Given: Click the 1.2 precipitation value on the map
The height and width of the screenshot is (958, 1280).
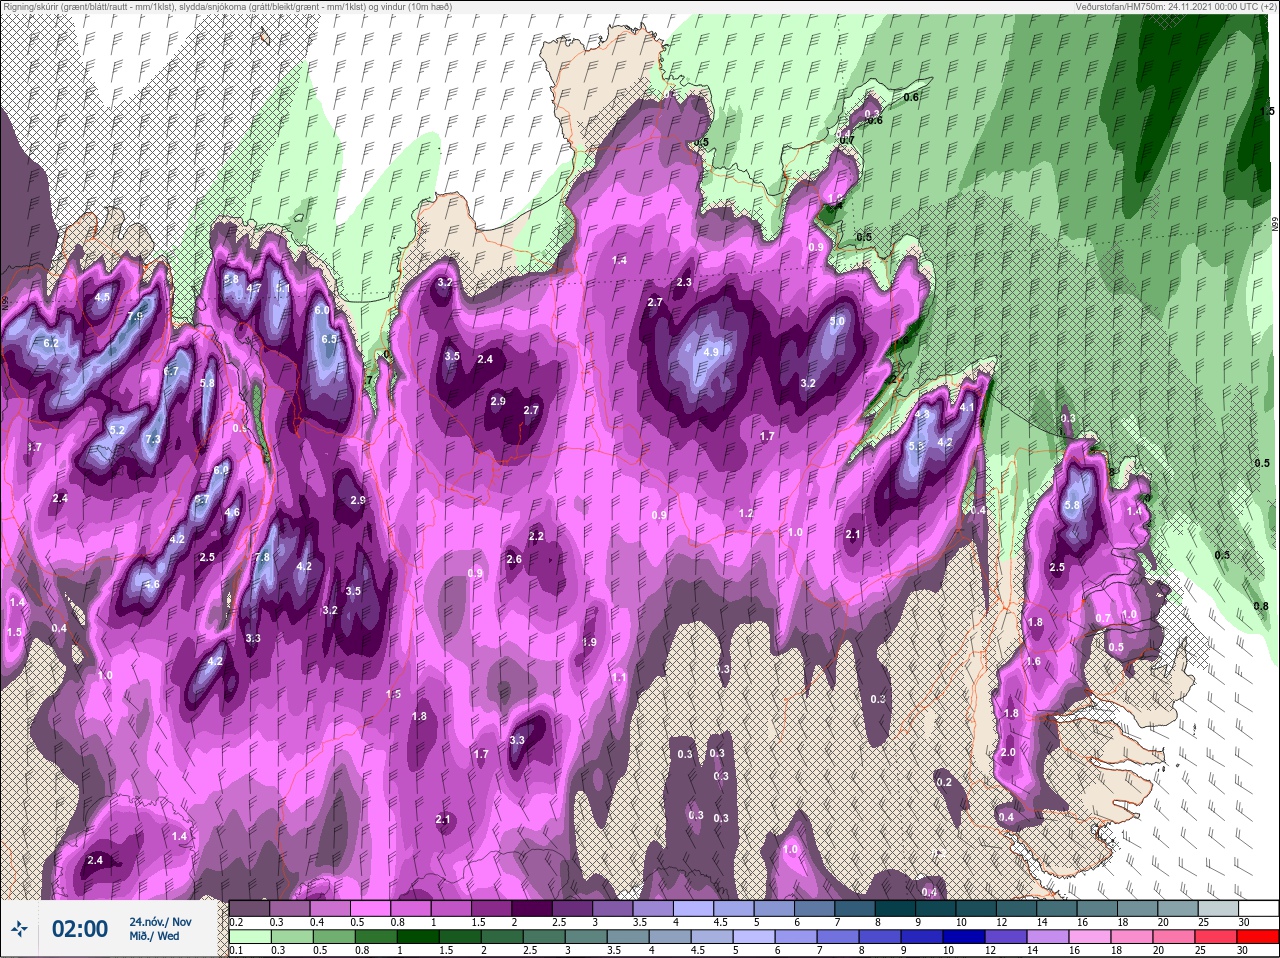Looking at the screenshot, I should point(745,514).
